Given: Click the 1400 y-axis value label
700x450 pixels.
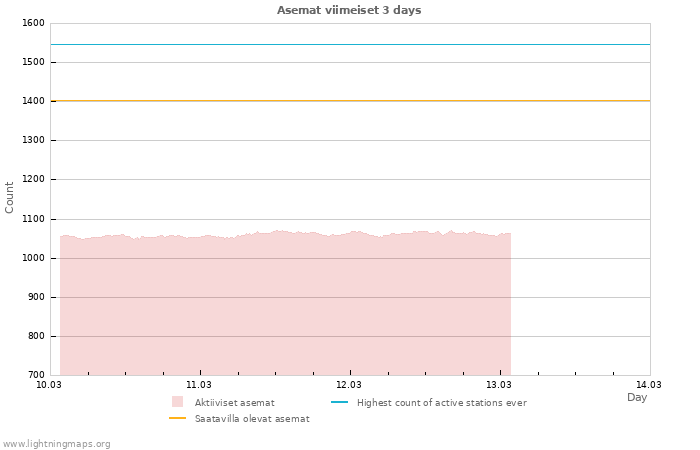Looking at the screenshot, I should click(x=33, y=101).
